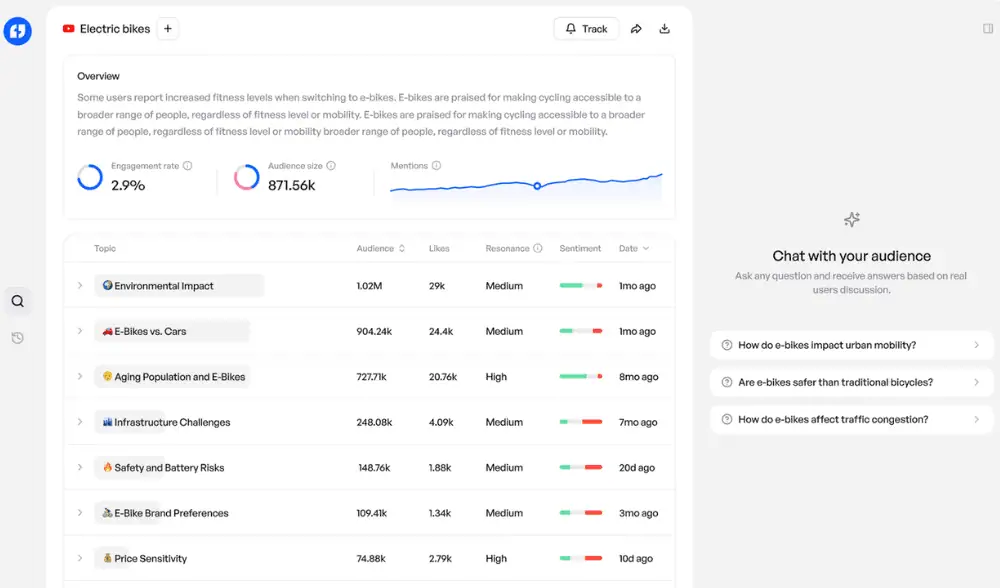Click the sentiment bar for Safety and Battery Risks

[581, 468]
